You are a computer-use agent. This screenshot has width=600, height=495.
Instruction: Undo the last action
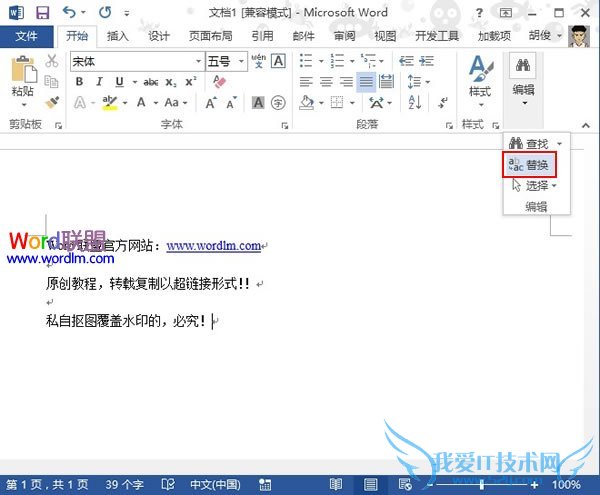70,13
